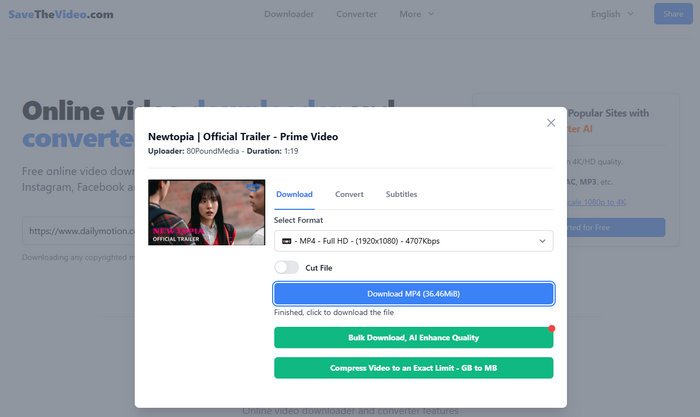The height and width of the screenshot is (417, 700).
Task: Expand the More menu
Action: pyautogui.click(x=416, y=14)
